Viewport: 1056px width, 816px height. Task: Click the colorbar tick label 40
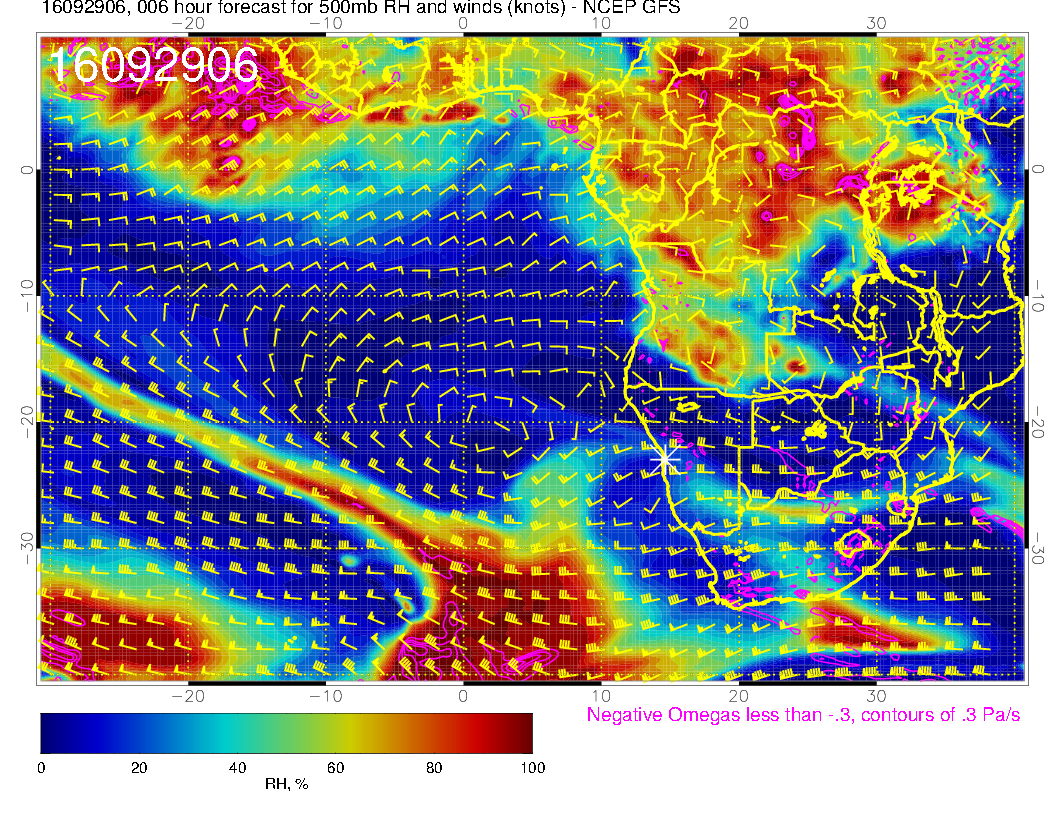click(237, 768)
